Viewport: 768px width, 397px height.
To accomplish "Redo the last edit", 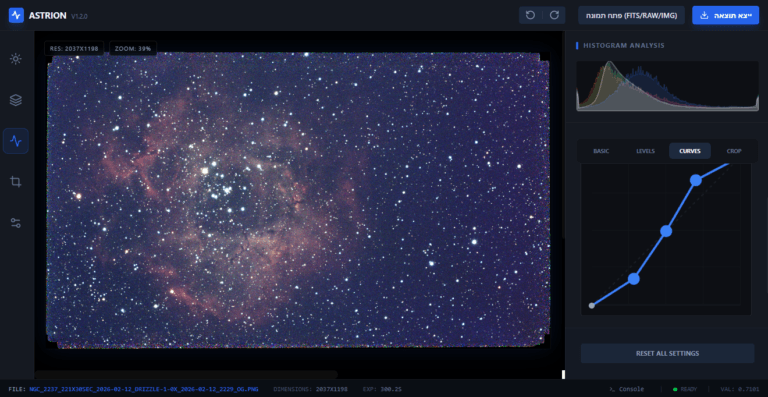I will (554, 15).
